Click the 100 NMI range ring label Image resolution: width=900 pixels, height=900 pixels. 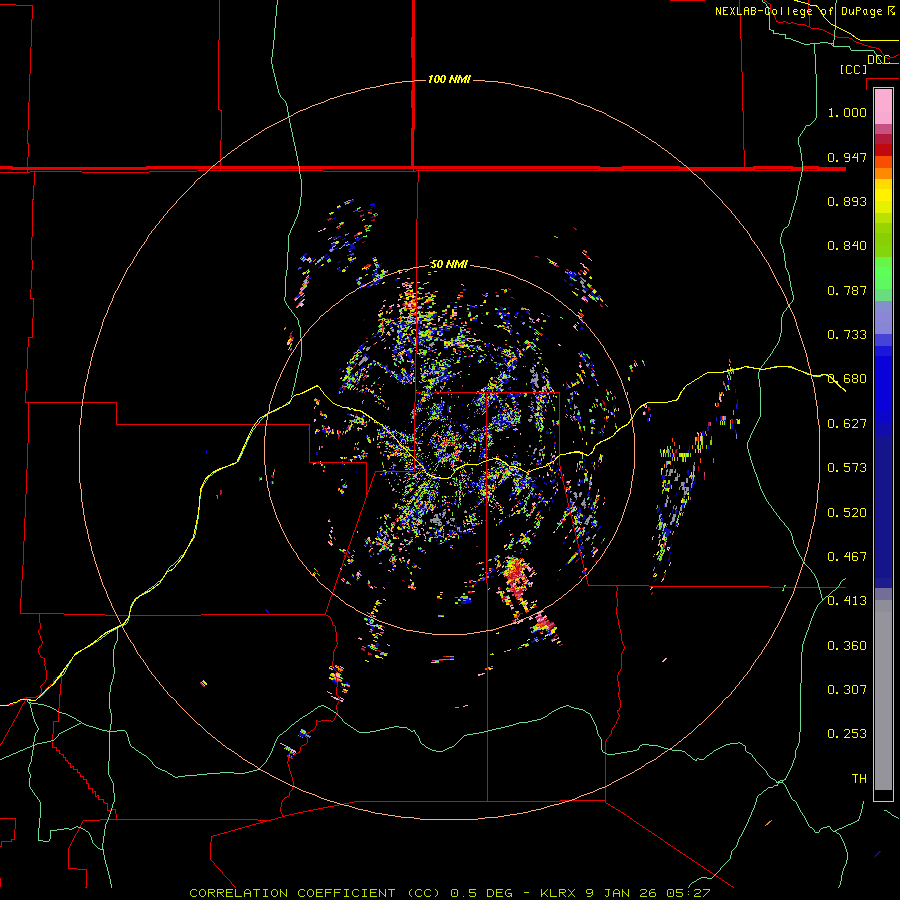pos(449,79)
